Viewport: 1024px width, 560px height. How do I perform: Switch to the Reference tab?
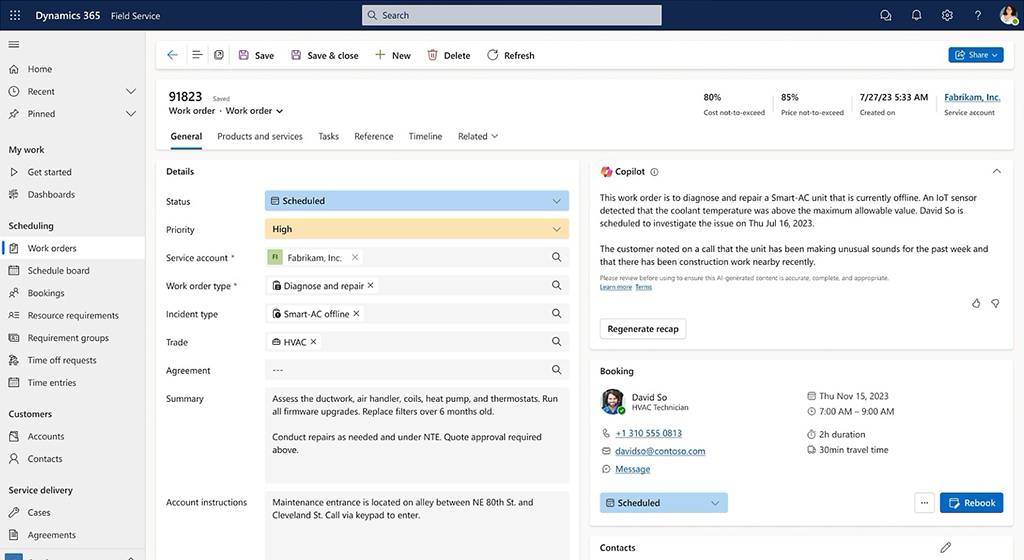(x=374, y=136)
